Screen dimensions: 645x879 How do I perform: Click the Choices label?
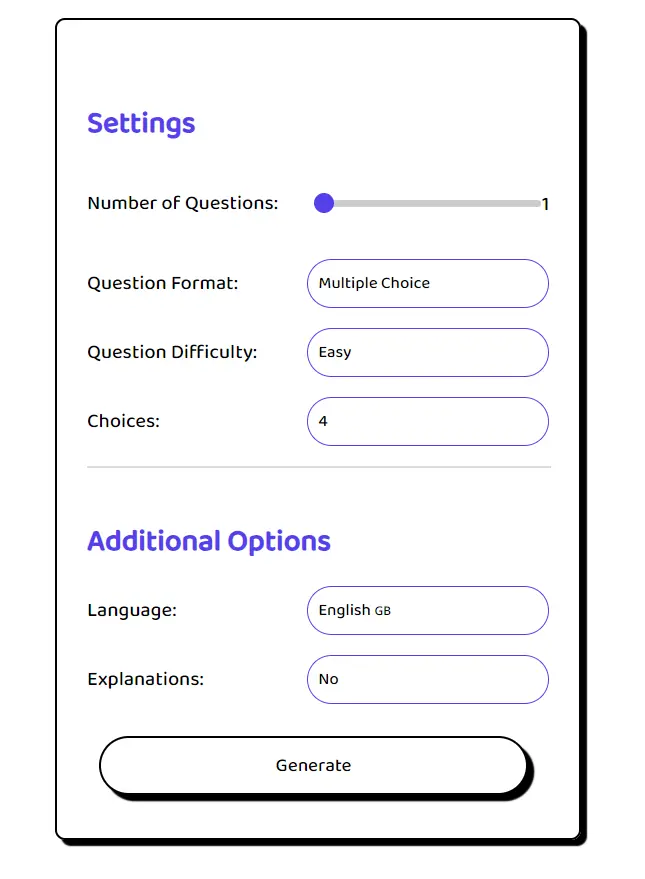pyautogui.click(x=122, y=421)
